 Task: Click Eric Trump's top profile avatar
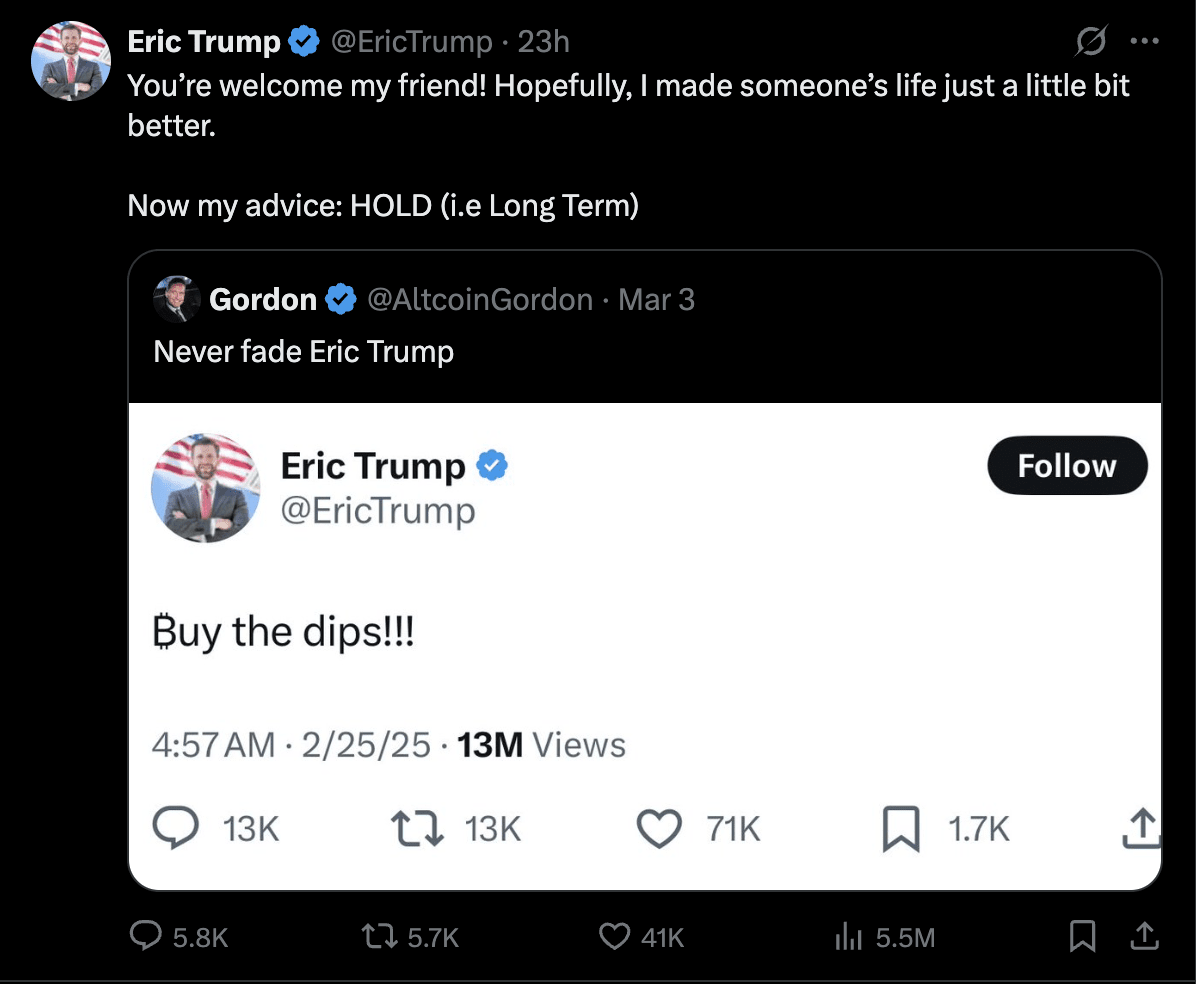pyautogui.click(x=71, y=61)
